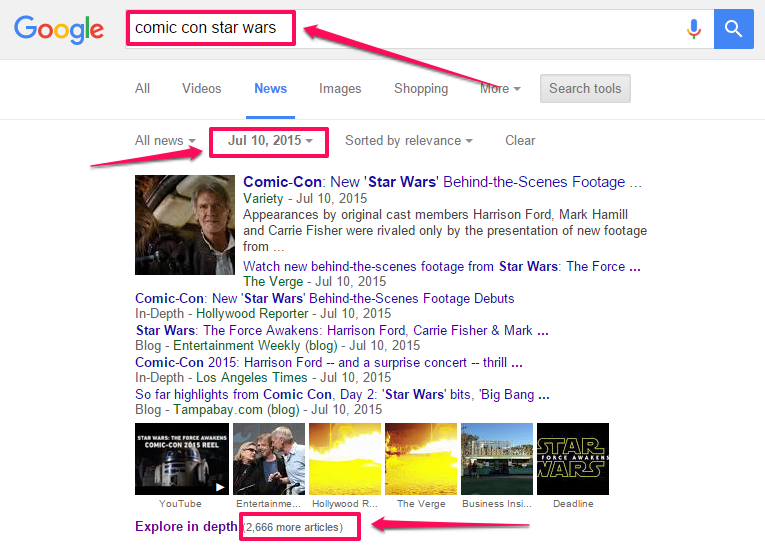Switch to the Videos tab

coord(201,88)
